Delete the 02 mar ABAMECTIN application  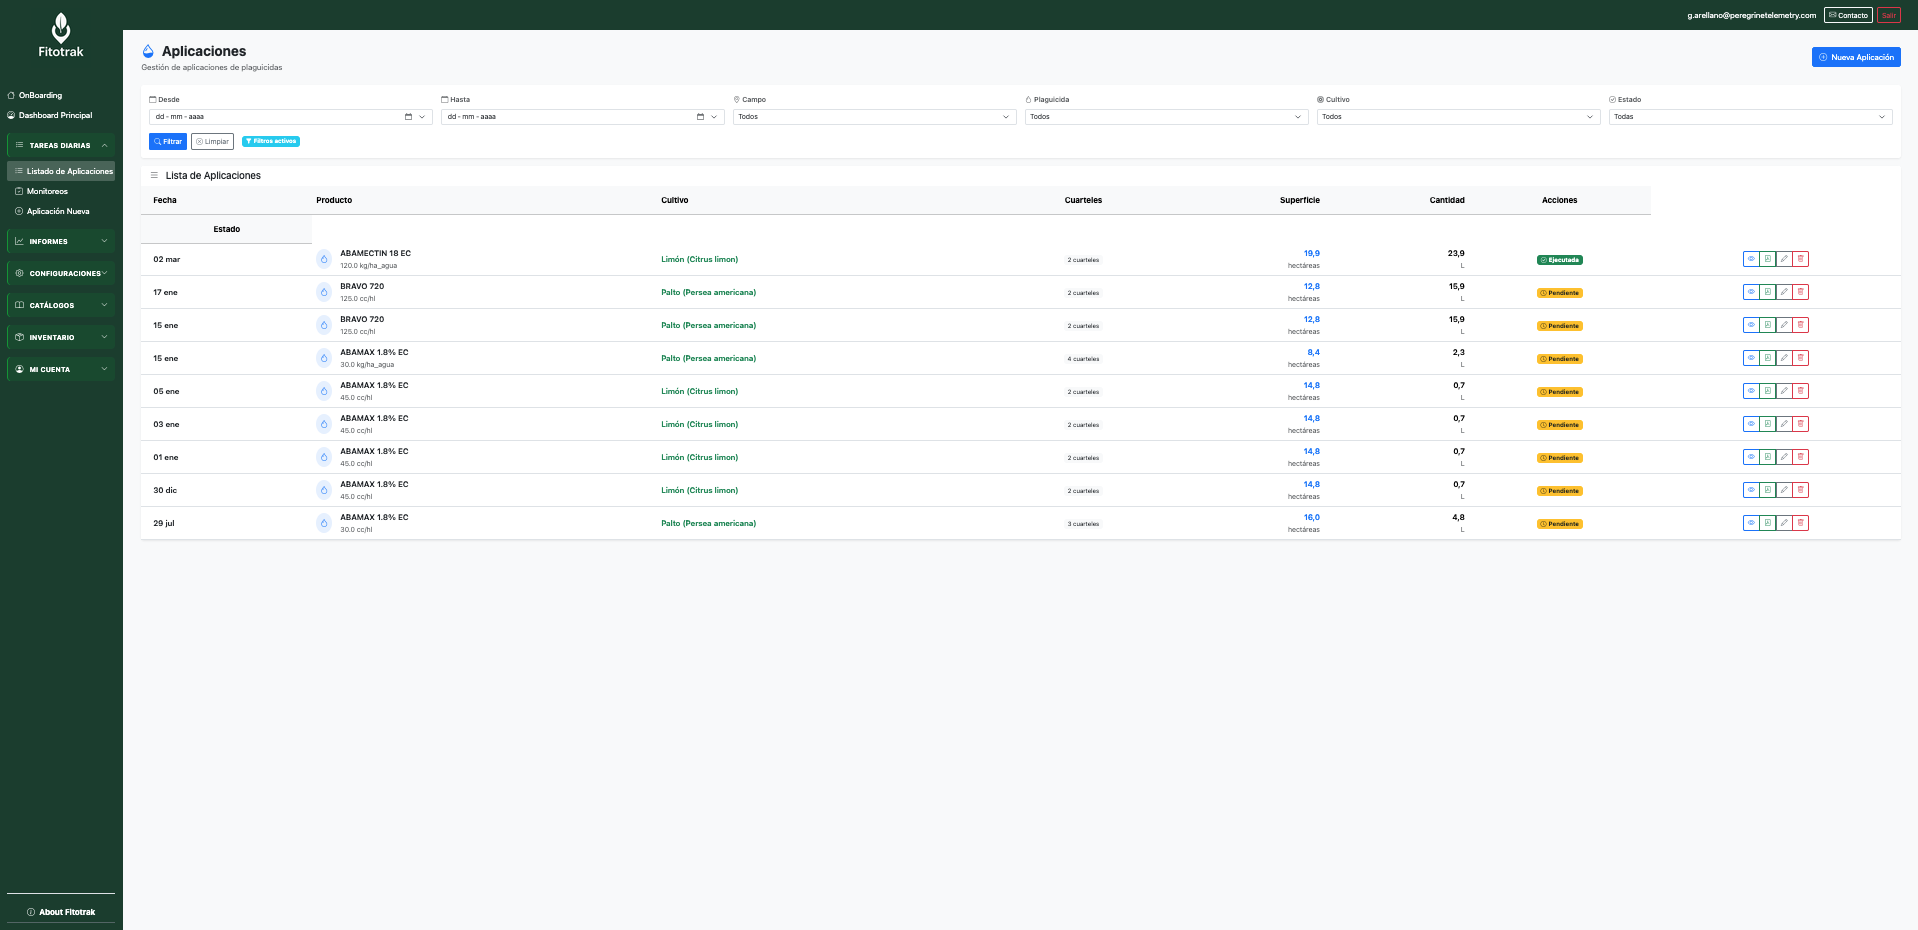coord(1801,259)
